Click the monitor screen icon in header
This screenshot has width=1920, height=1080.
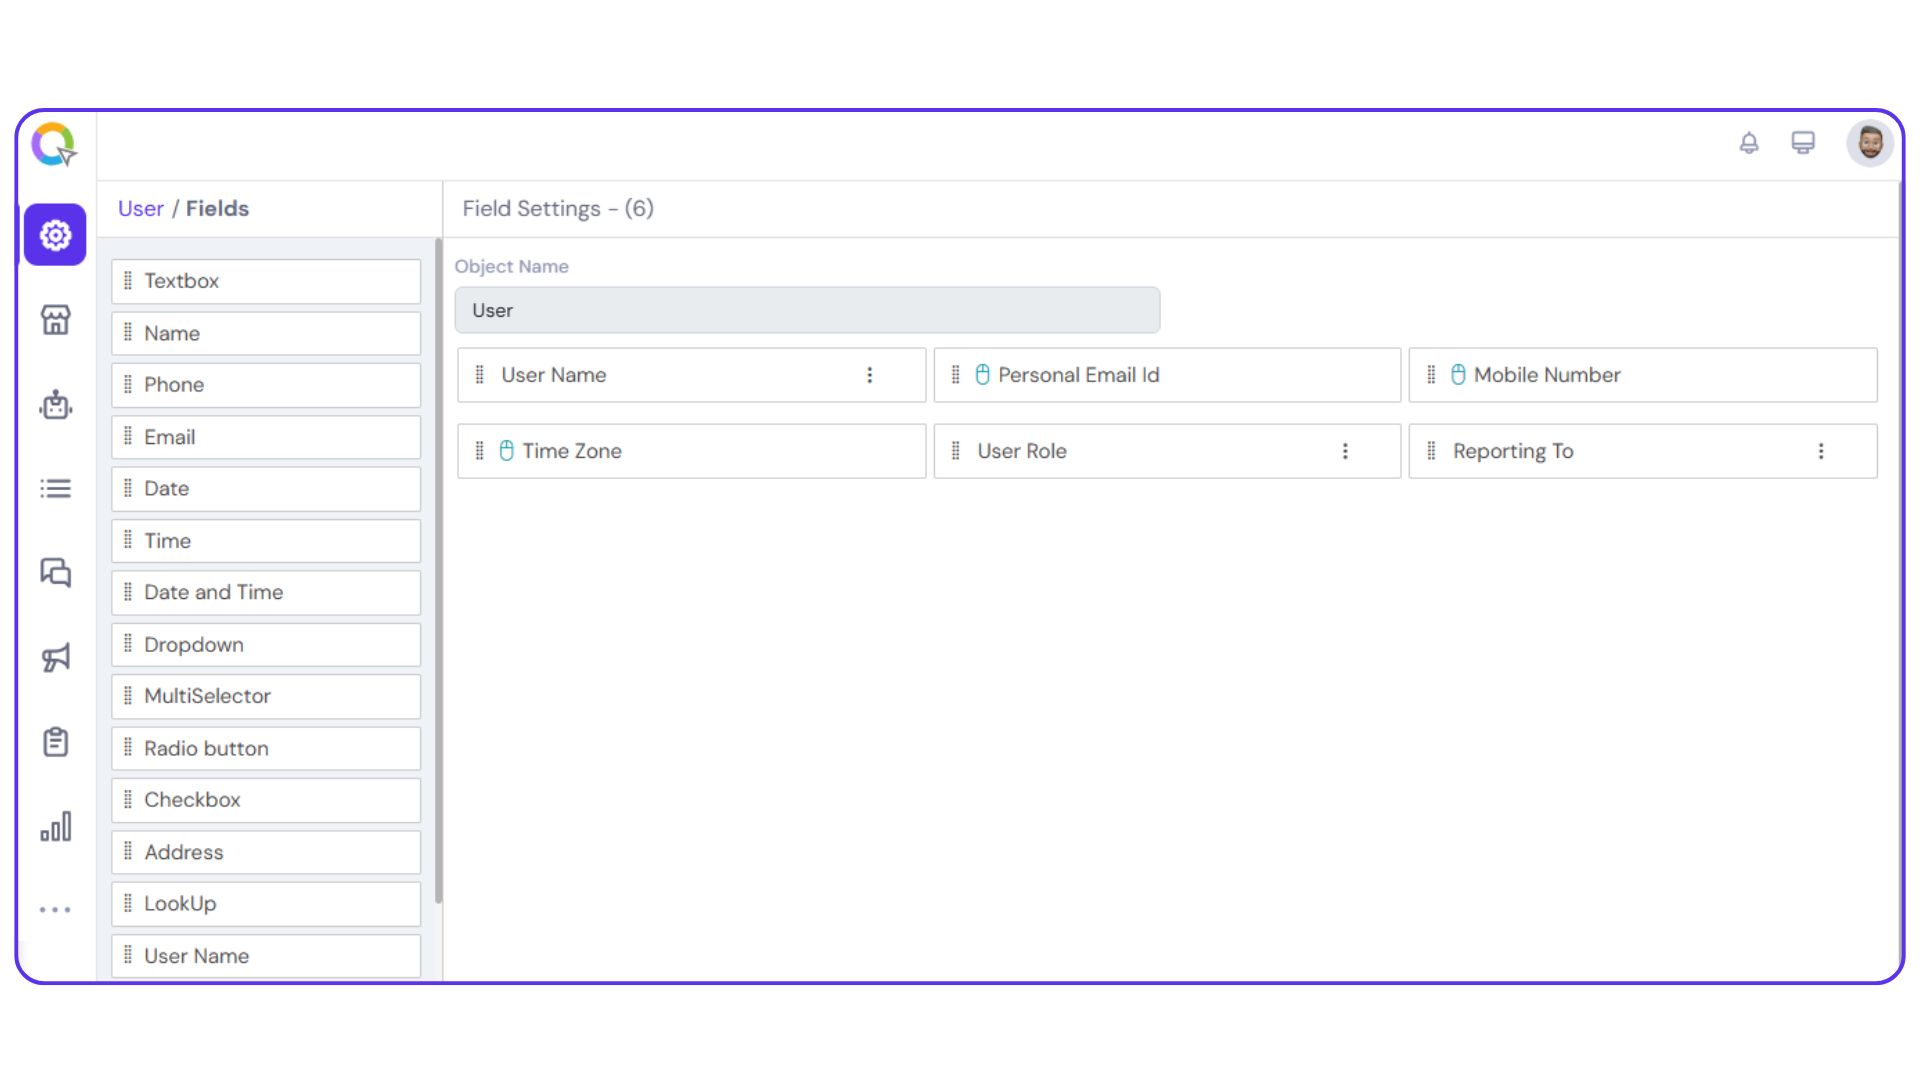click(x=1802, y=143)
